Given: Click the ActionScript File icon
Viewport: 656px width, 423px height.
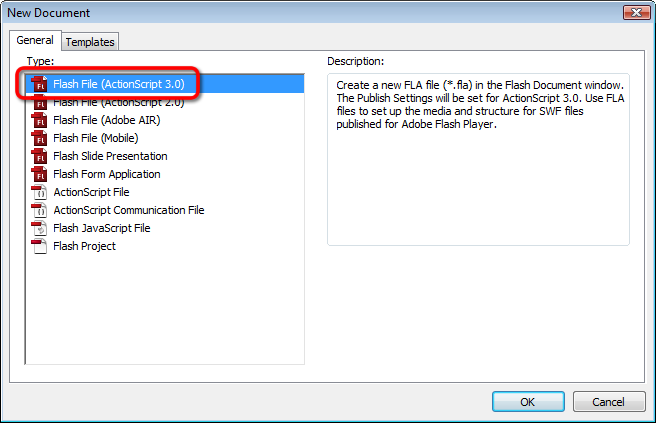Looking at the screenshot, I should (x=40, y=192).
